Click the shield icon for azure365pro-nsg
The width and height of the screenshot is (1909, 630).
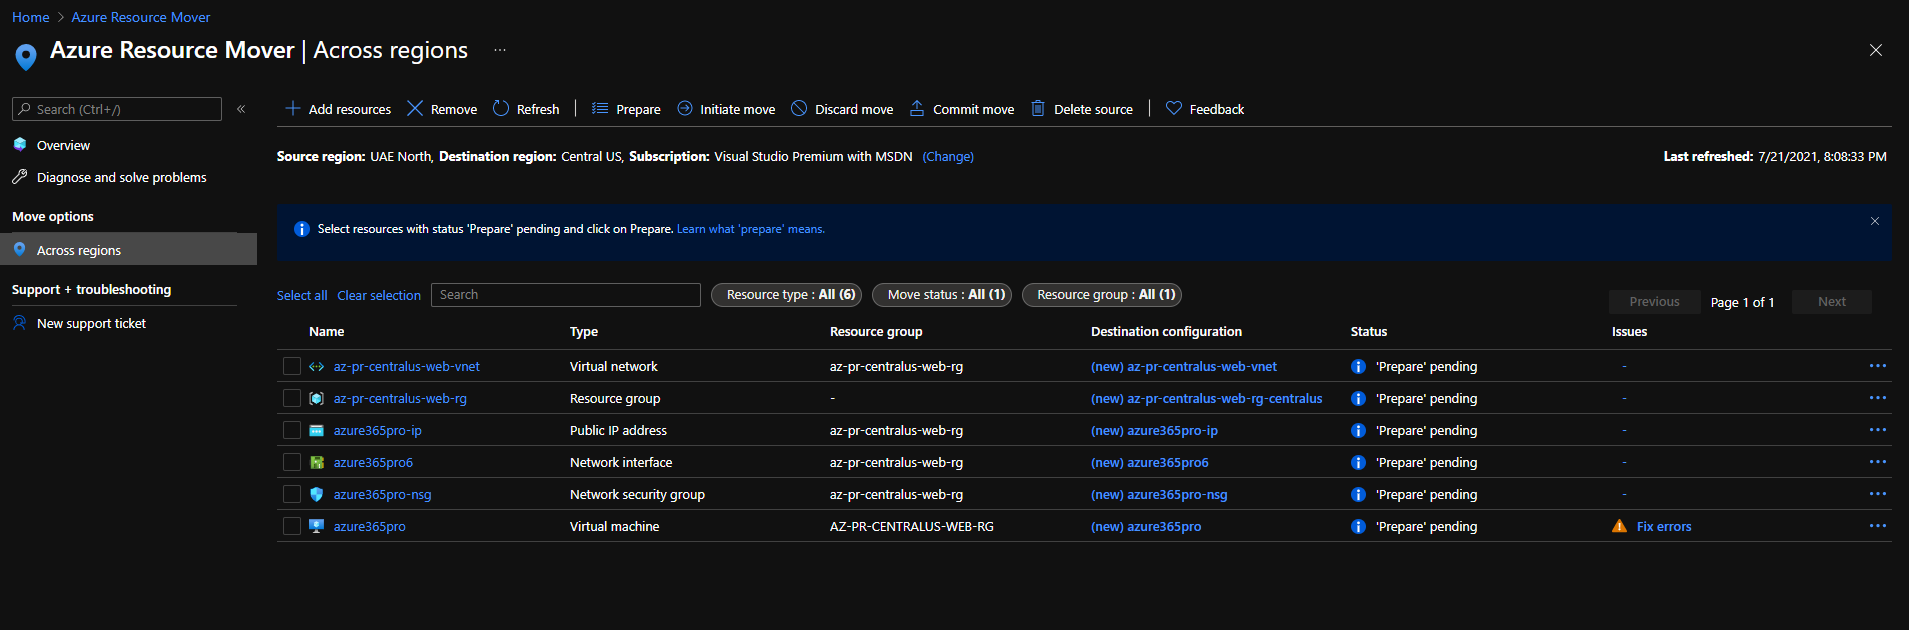[316, 494]
